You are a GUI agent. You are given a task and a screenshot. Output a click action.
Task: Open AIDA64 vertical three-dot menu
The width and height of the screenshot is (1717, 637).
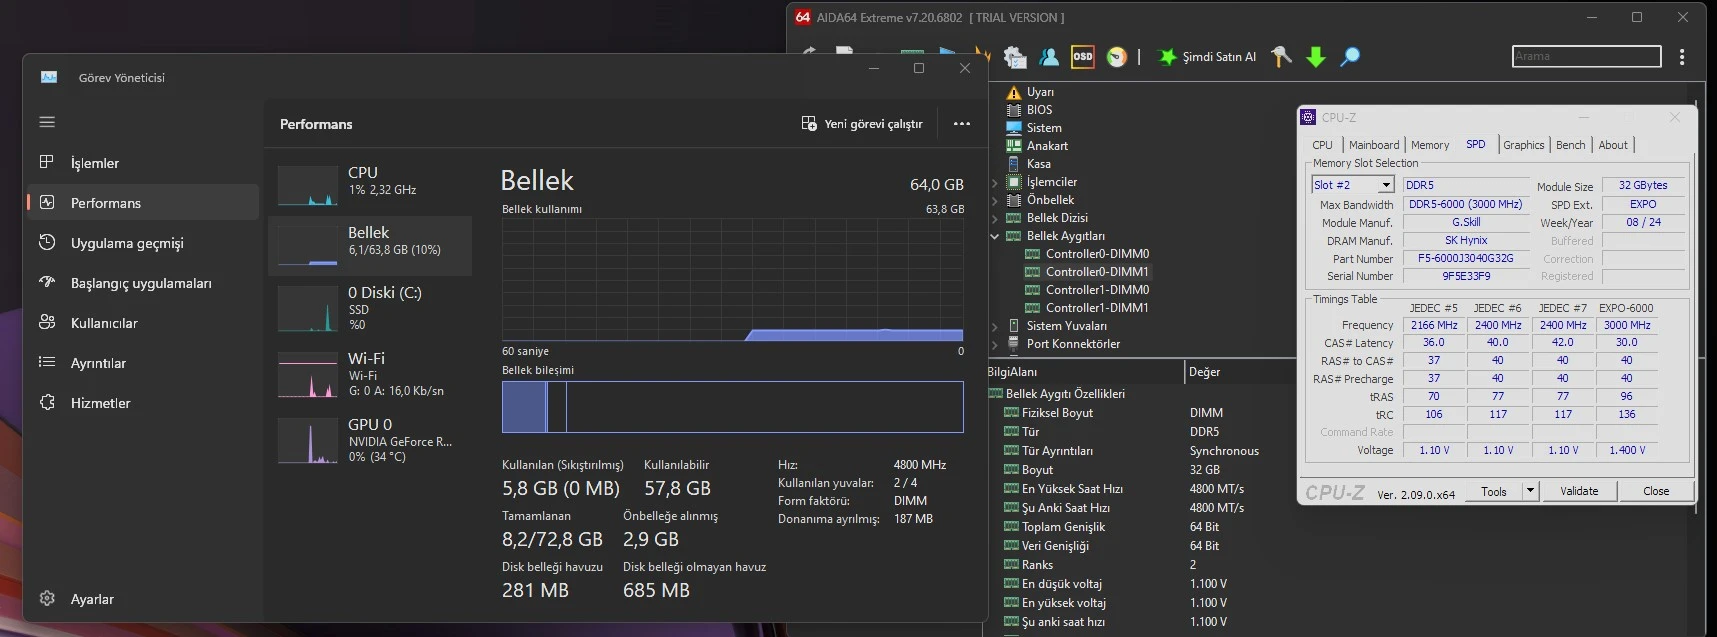pos(1682,57)
